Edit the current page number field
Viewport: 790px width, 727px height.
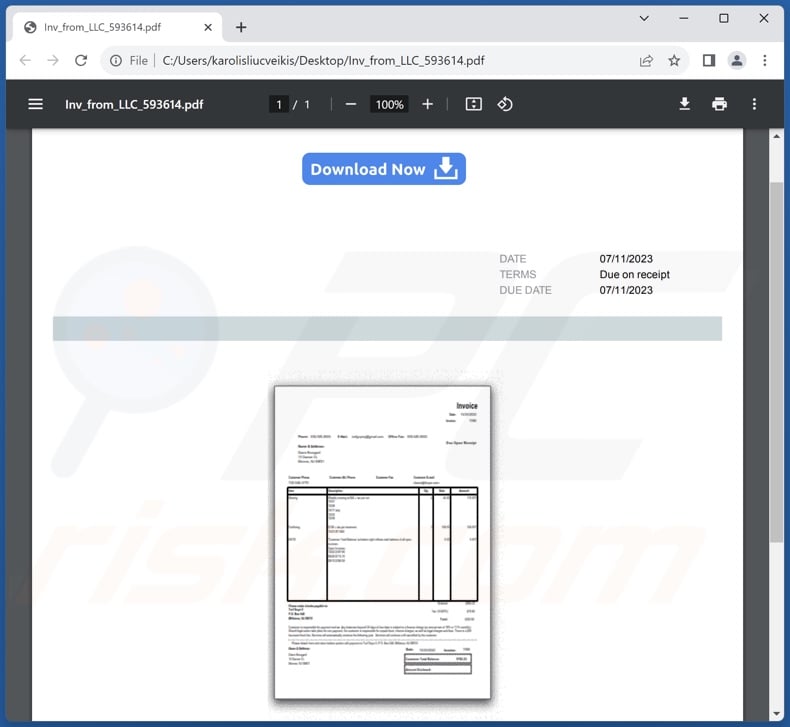(279, 104)
